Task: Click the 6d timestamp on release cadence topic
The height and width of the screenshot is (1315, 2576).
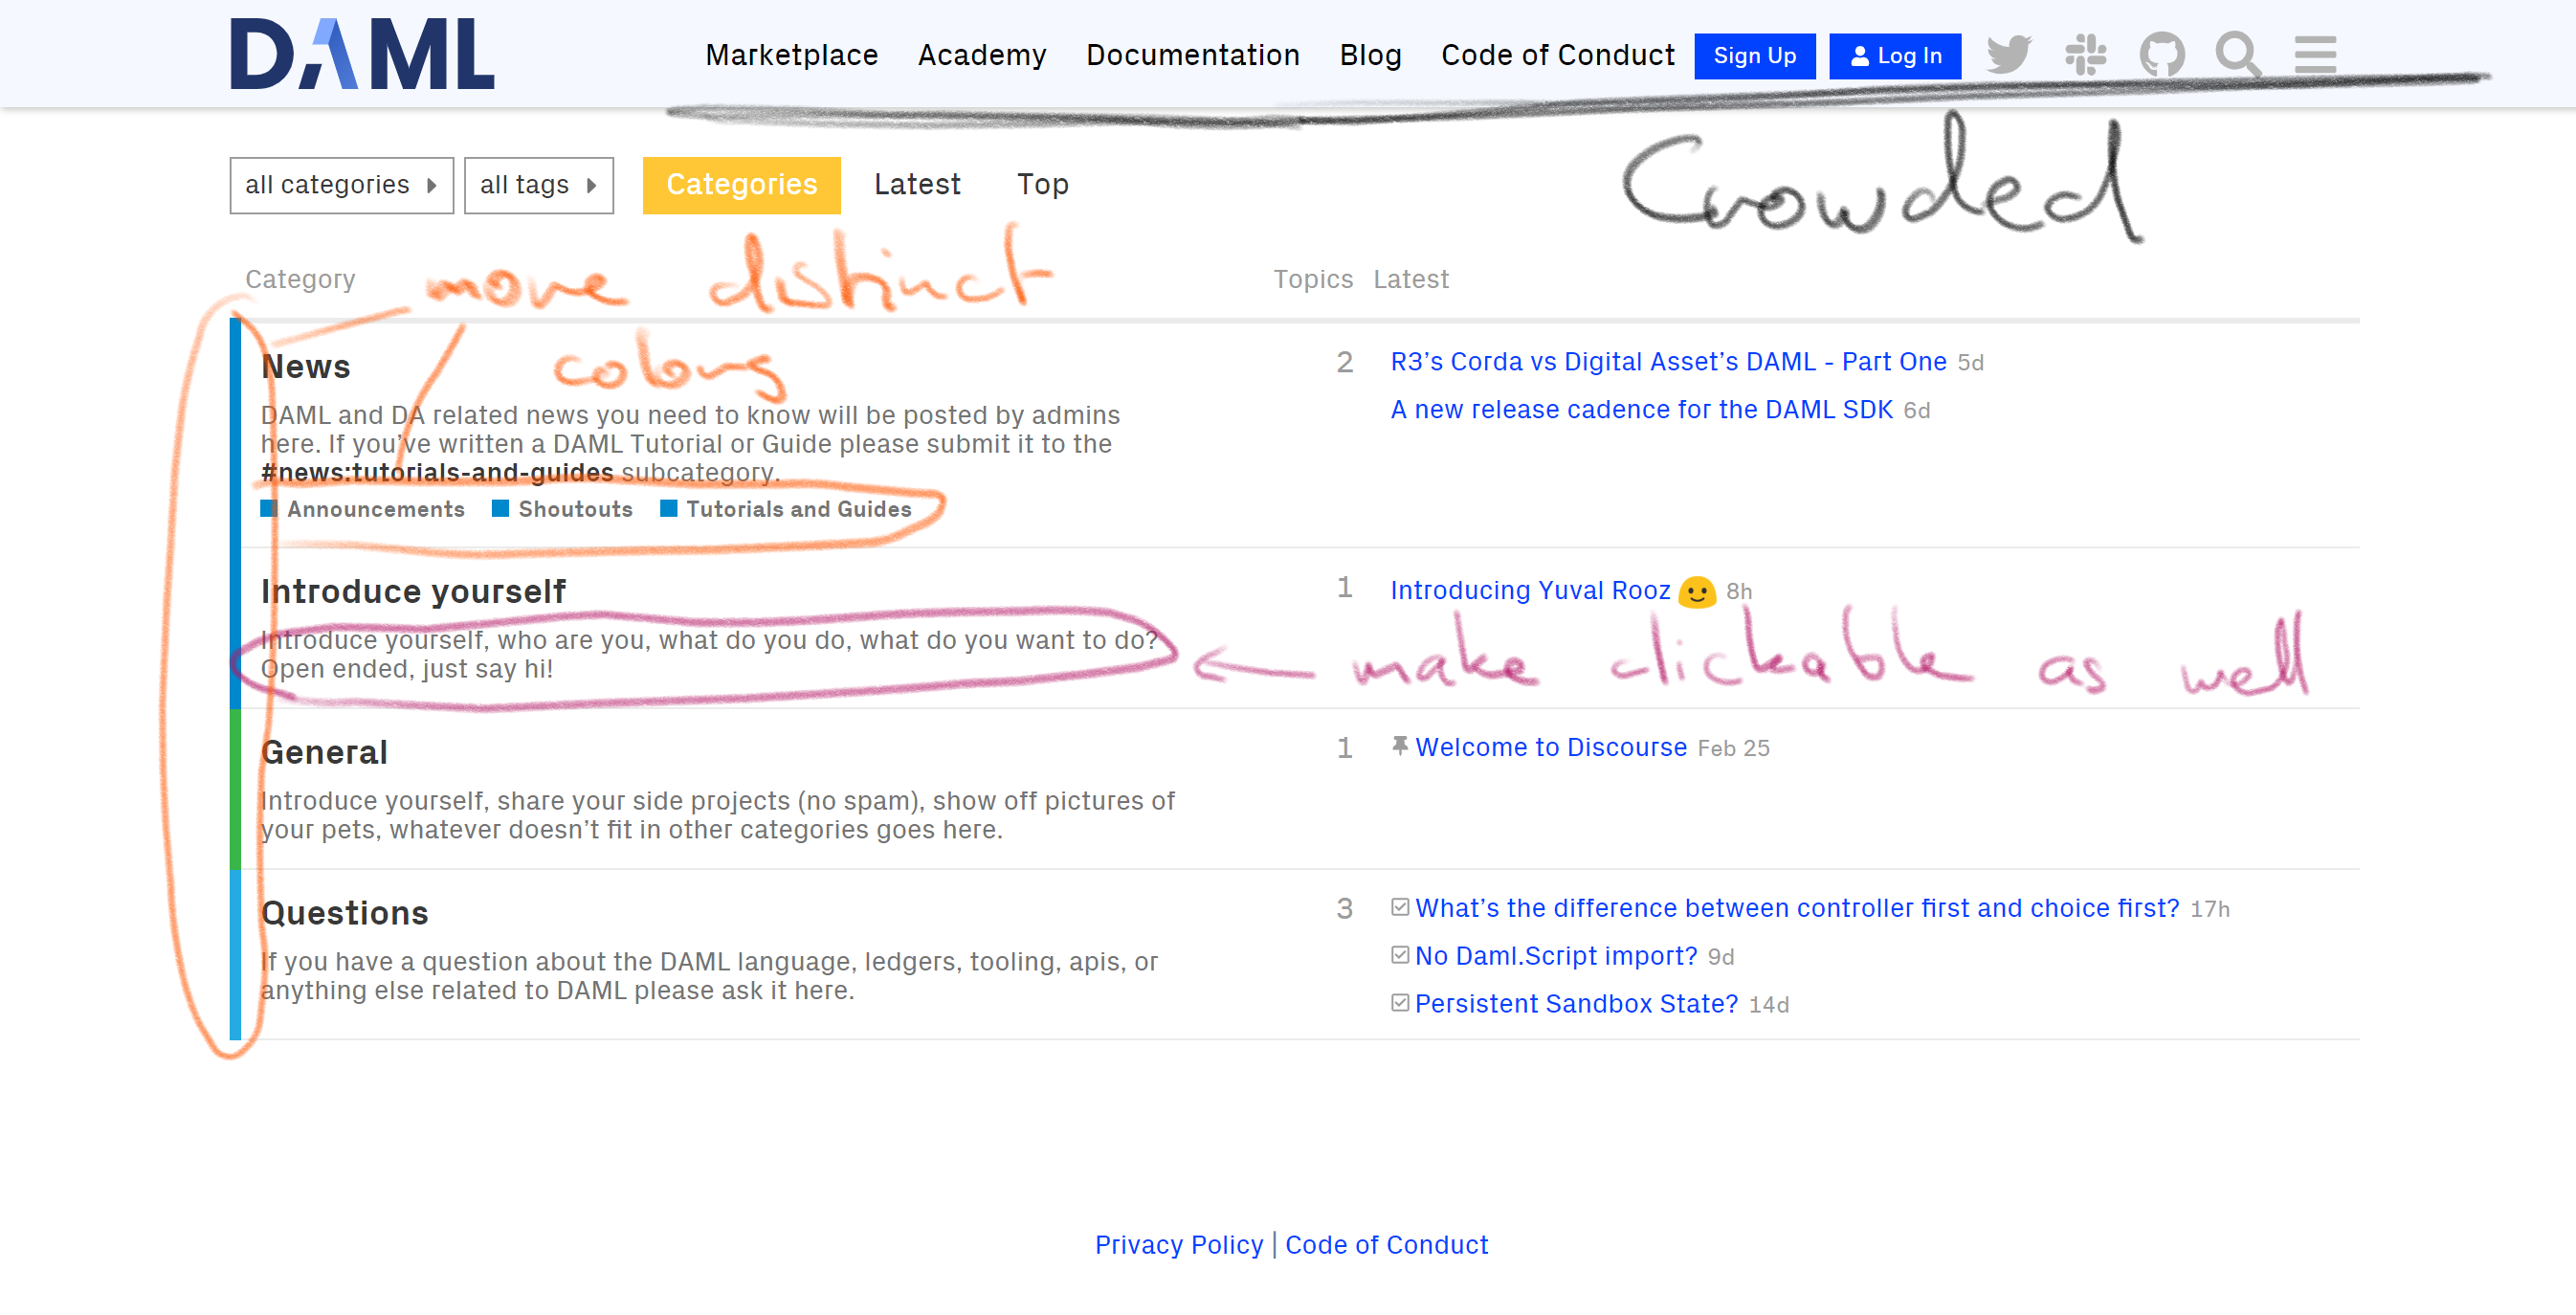Action: [1917, 410]
